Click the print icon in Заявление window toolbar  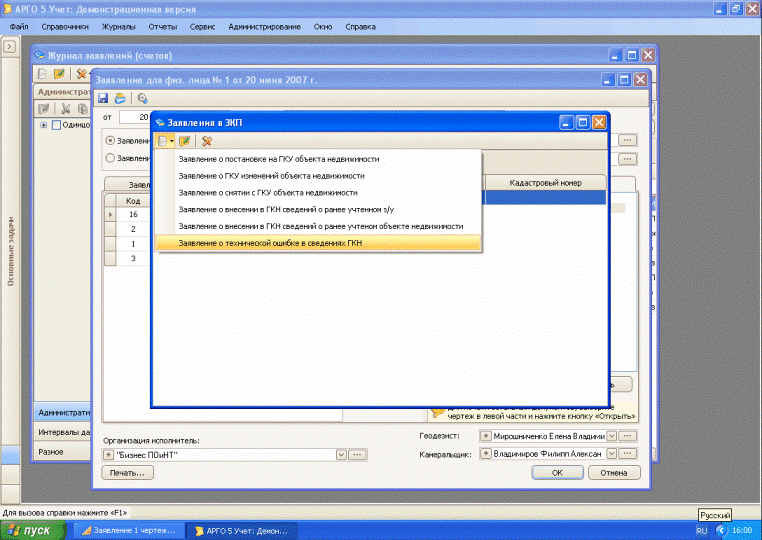pyautogui.click(x=120, y=98)
